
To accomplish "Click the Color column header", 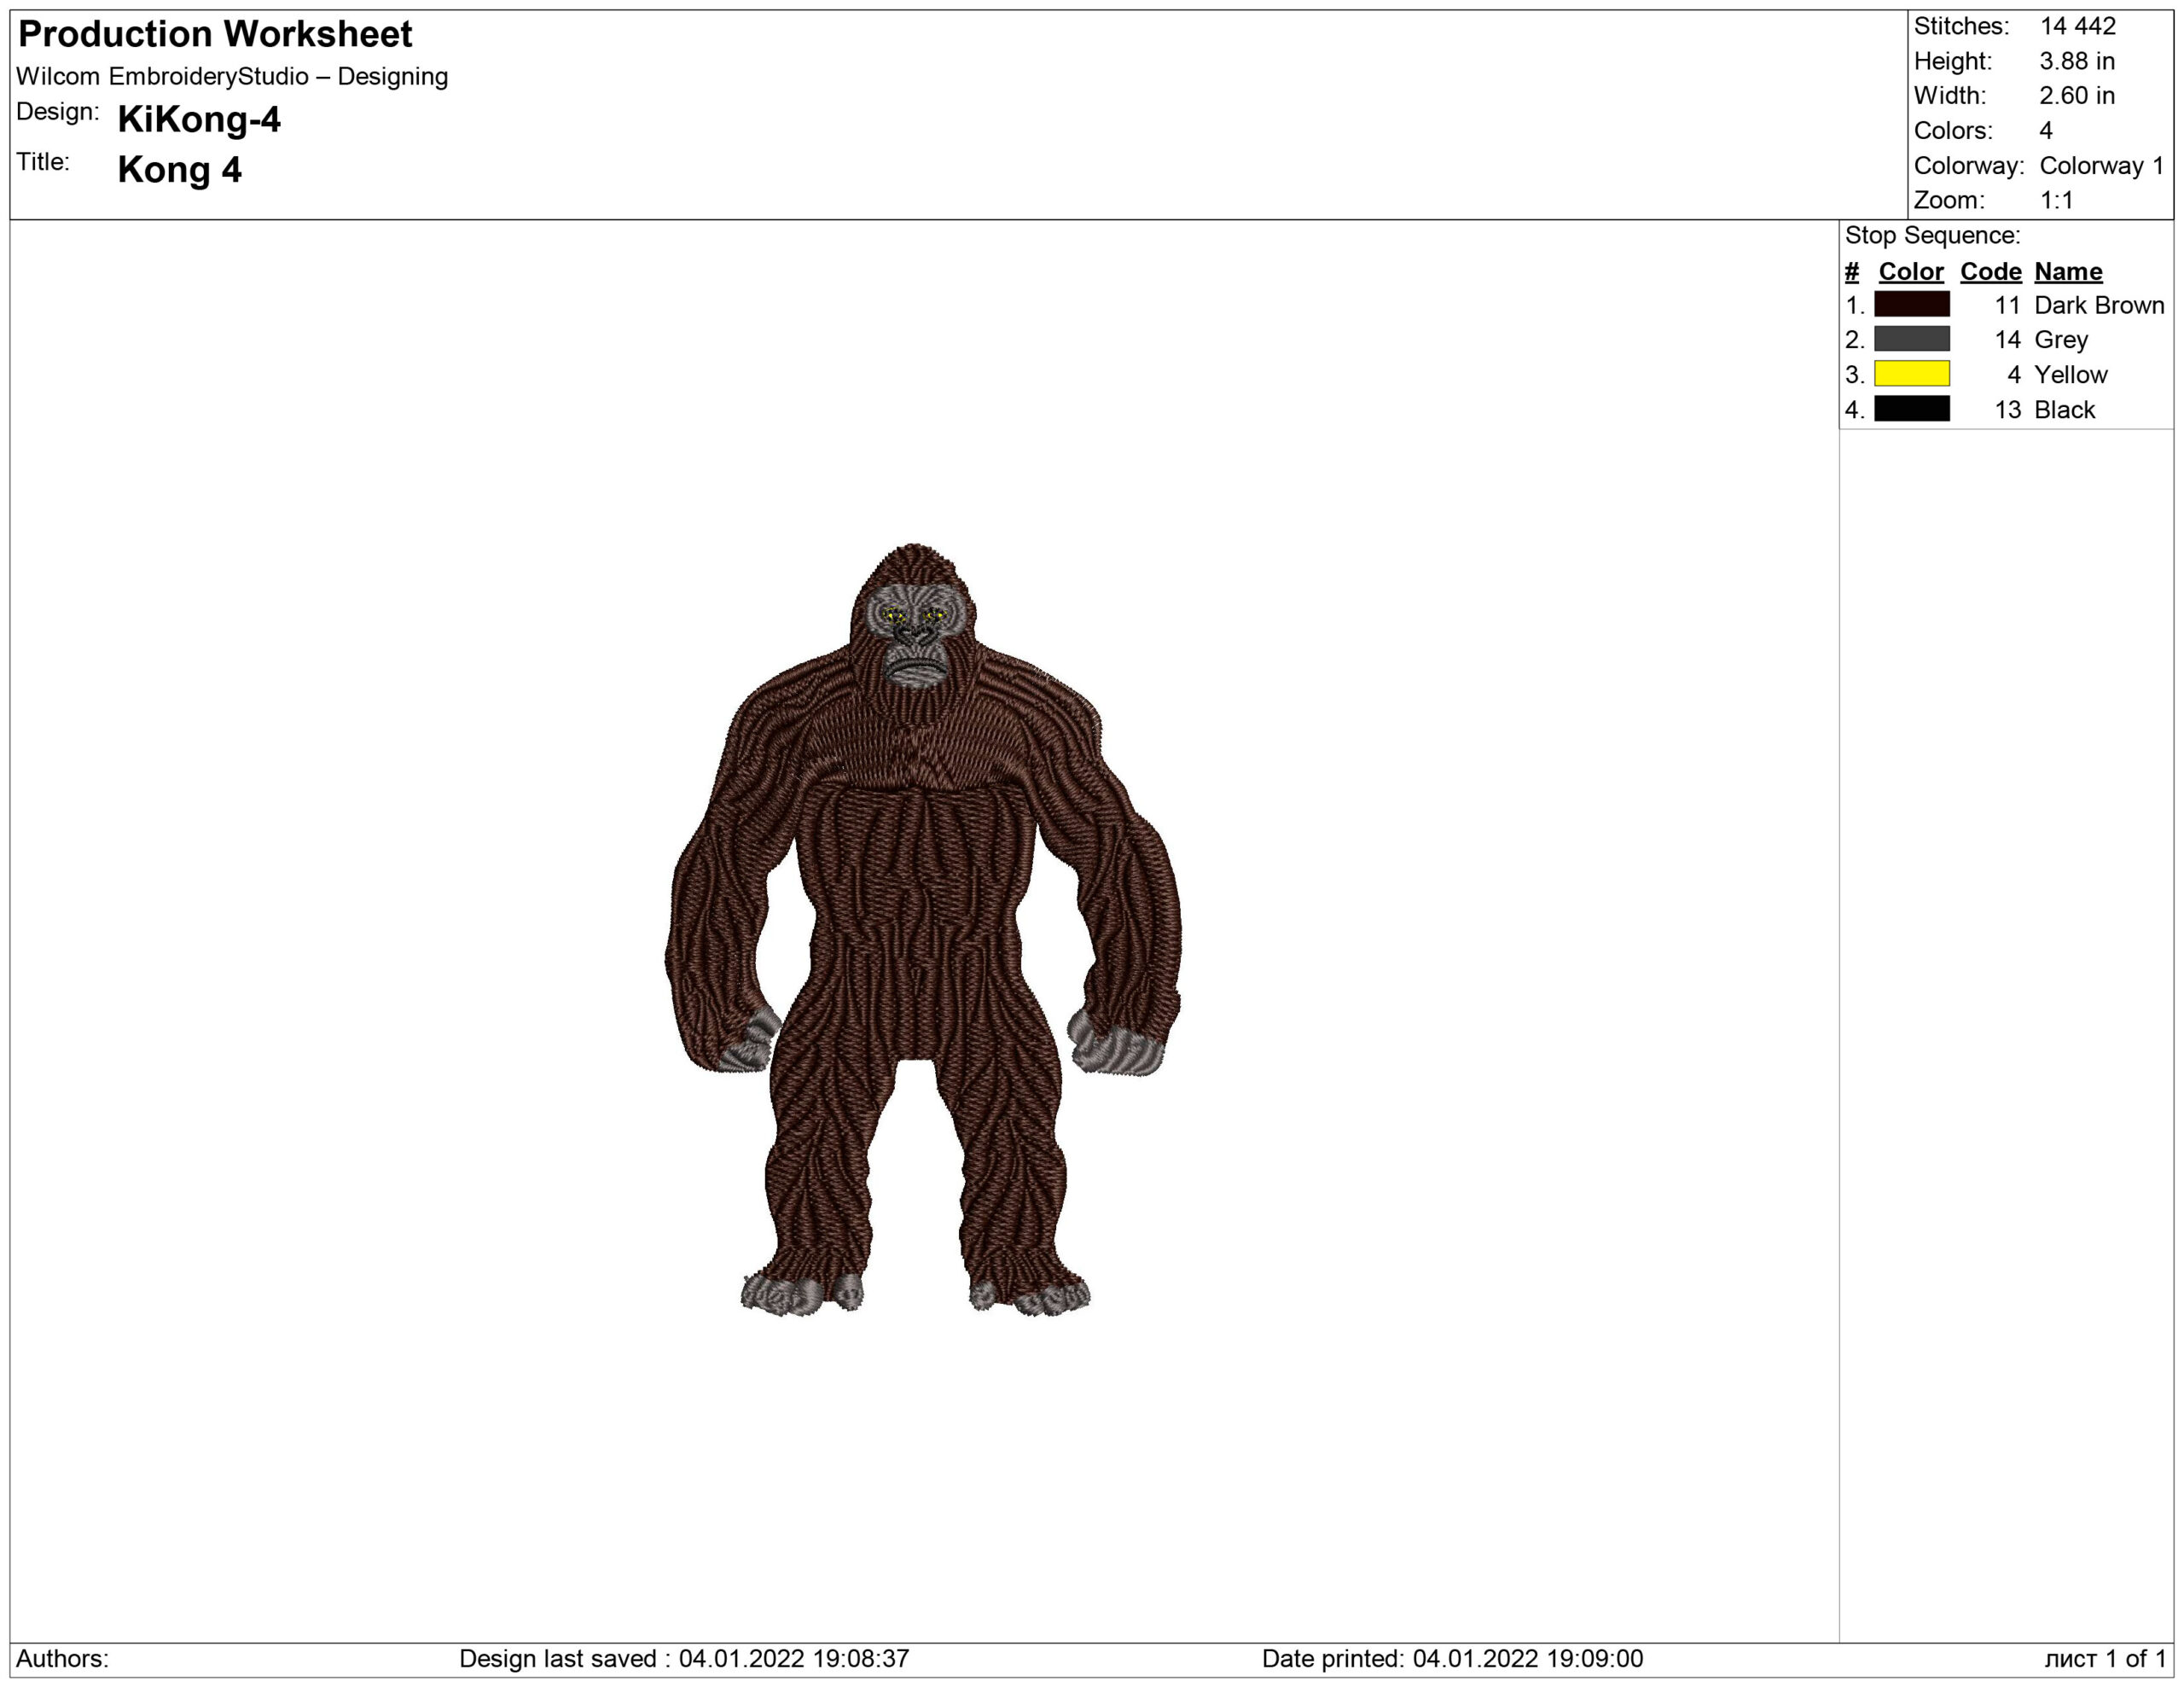I will (x=1910, y=271).
